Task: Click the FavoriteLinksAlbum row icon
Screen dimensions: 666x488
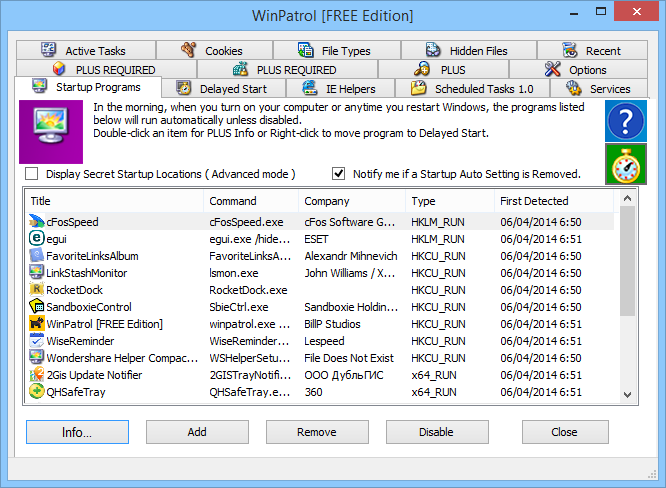Action: pos(37,255)
